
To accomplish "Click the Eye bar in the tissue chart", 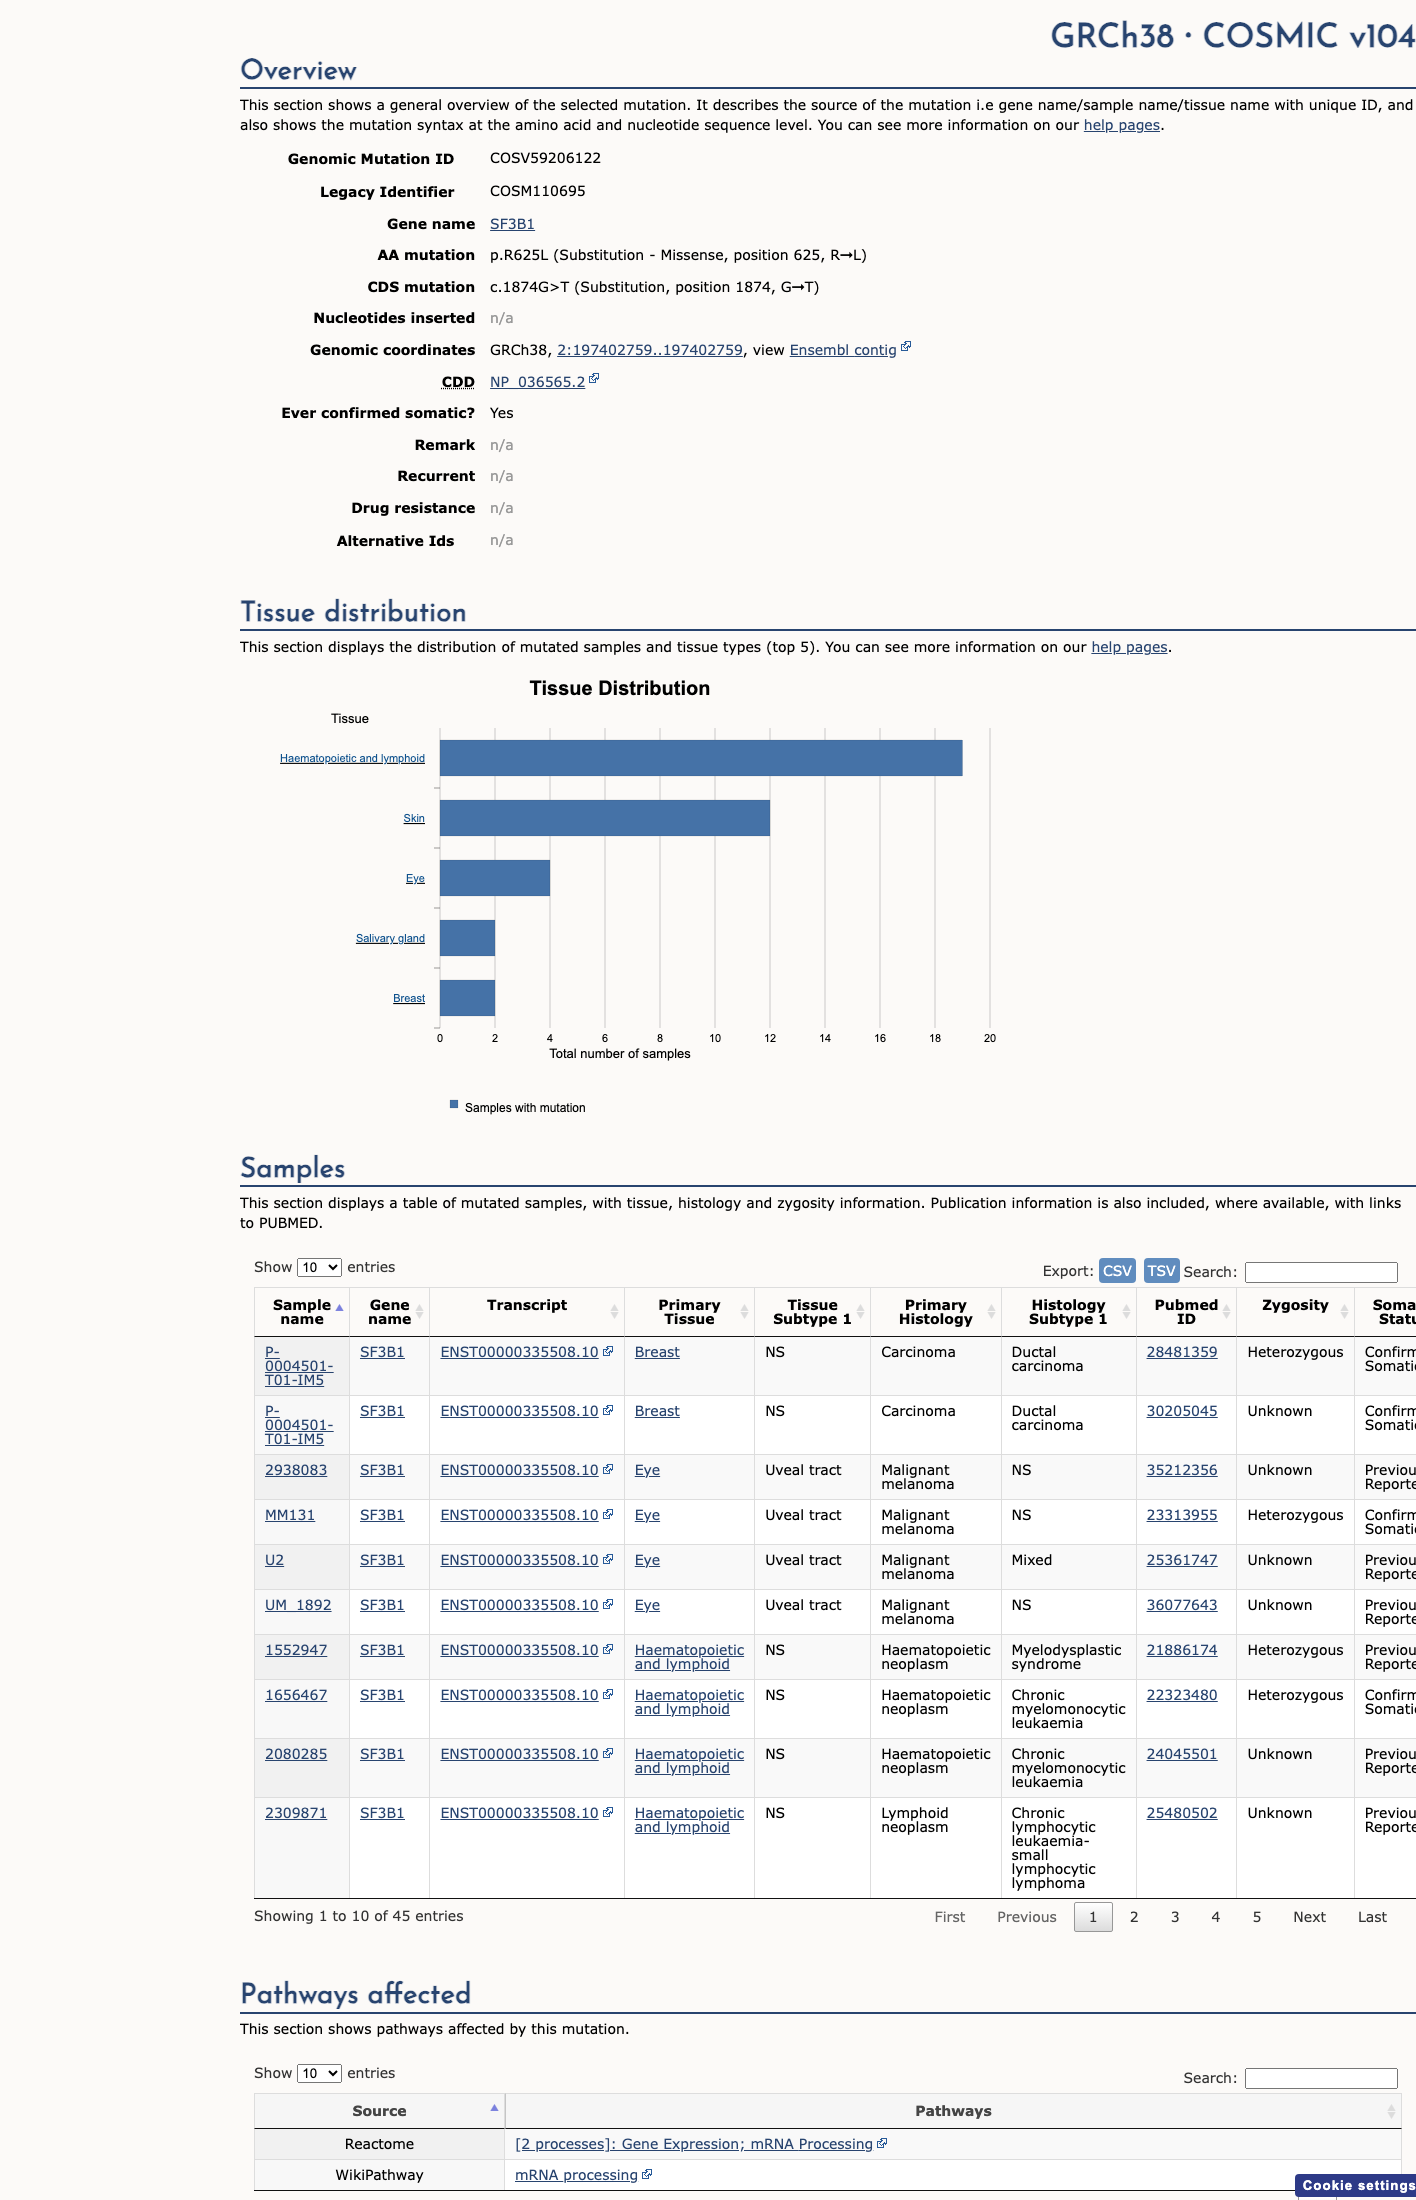I will tap(495, 878).
